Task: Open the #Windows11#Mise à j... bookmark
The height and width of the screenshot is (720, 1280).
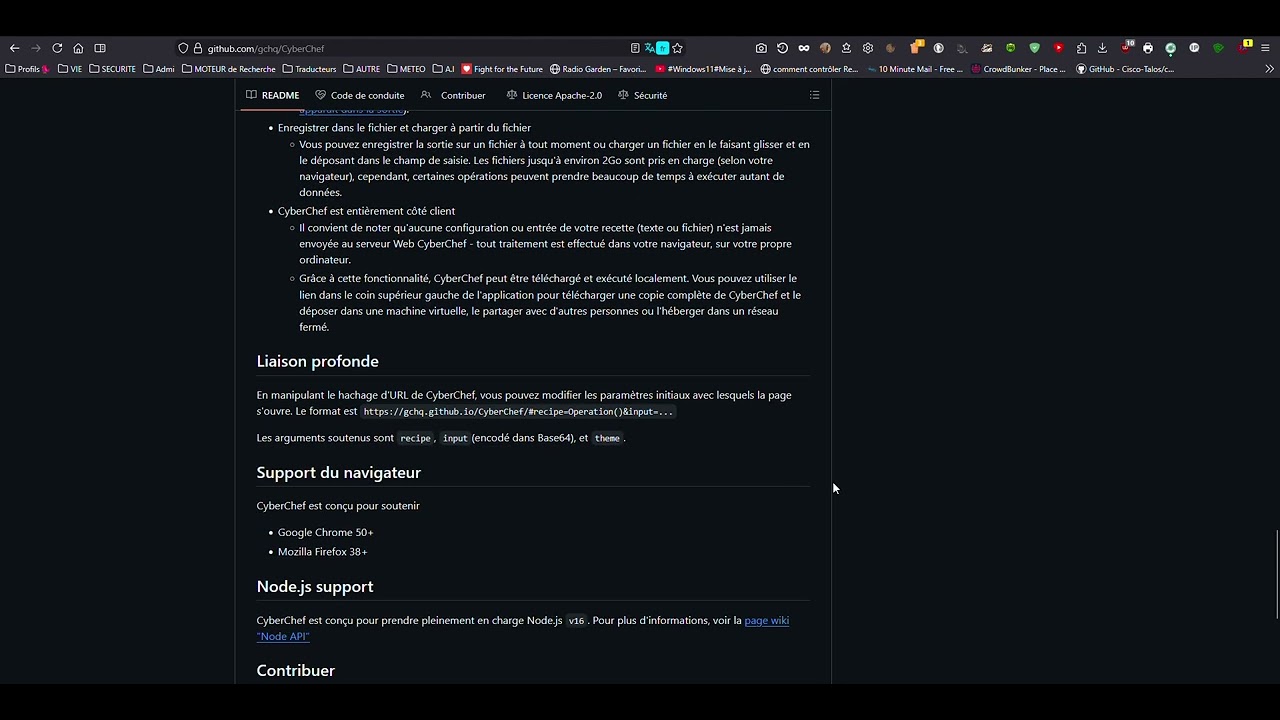Action: pyautogui.click(x=703, y=69)
